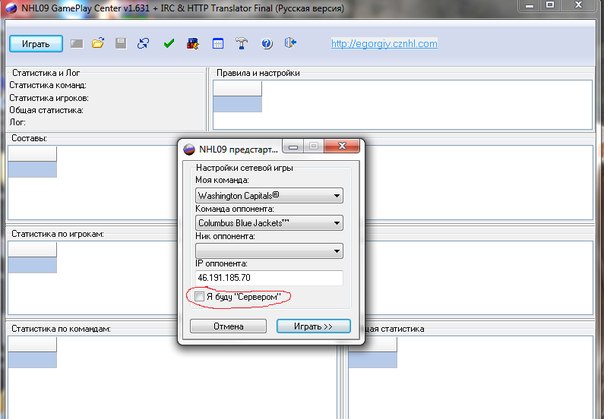Click the main Играть button in the toolbar
Image resolution: width=604 pixels, height=419 pixels.
(36, 44)
